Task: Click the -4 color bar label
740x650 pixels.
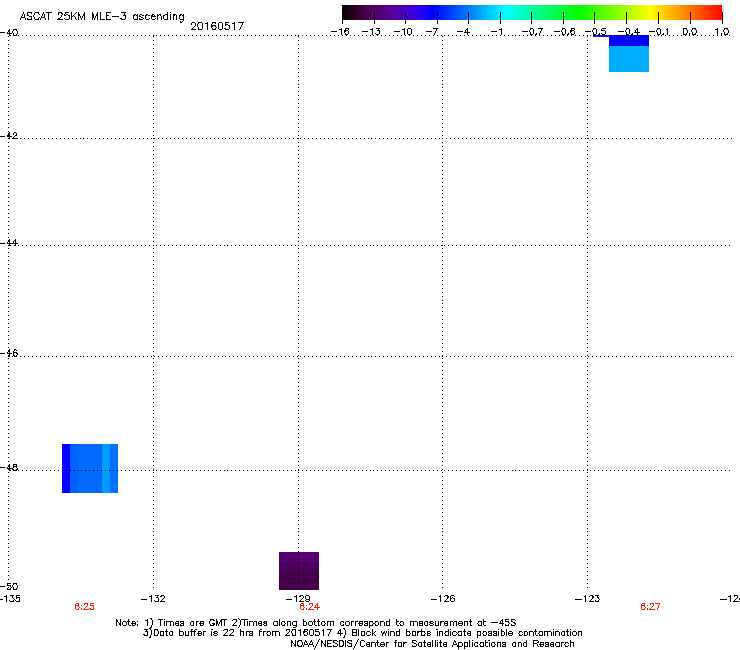Action: coord(463,32)
